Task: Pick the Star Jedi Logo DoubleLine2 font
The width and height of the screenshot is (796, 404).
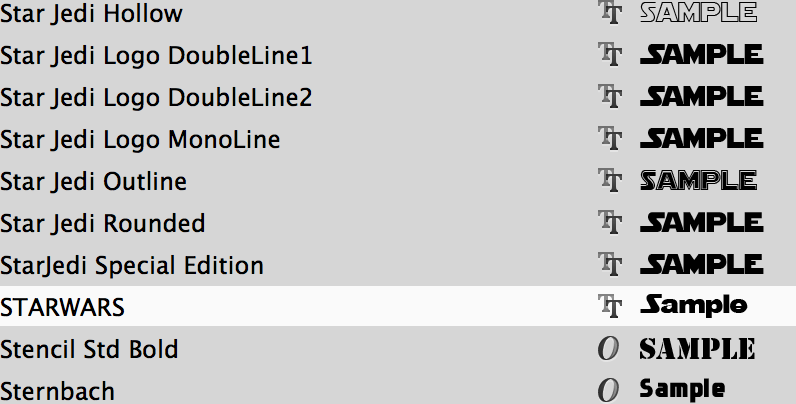Action: [398, 96]
